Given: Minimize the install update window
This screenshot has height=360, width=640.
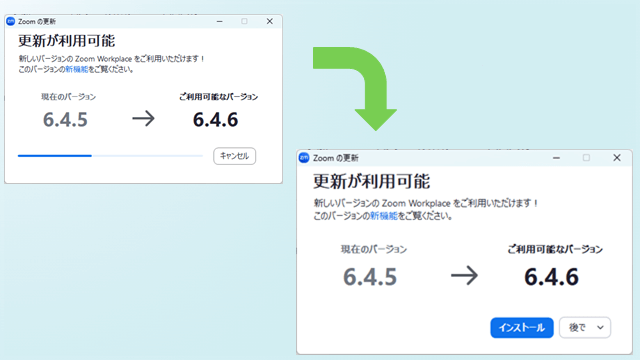Looking at the screenshot, I should click(x=556, y=158).
